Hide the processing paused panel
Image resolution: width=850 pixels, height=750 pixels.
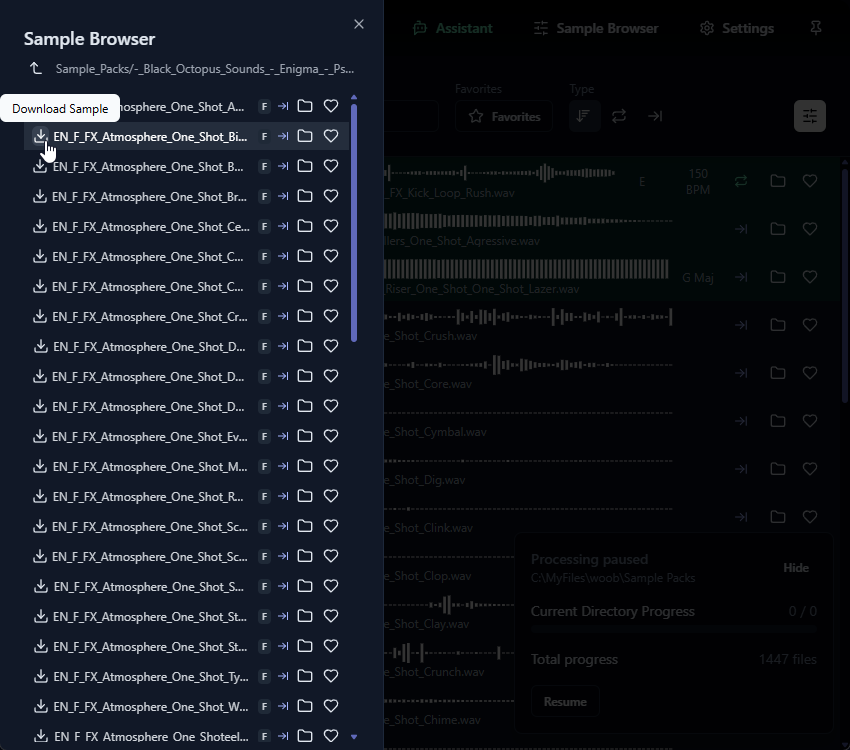796,568
